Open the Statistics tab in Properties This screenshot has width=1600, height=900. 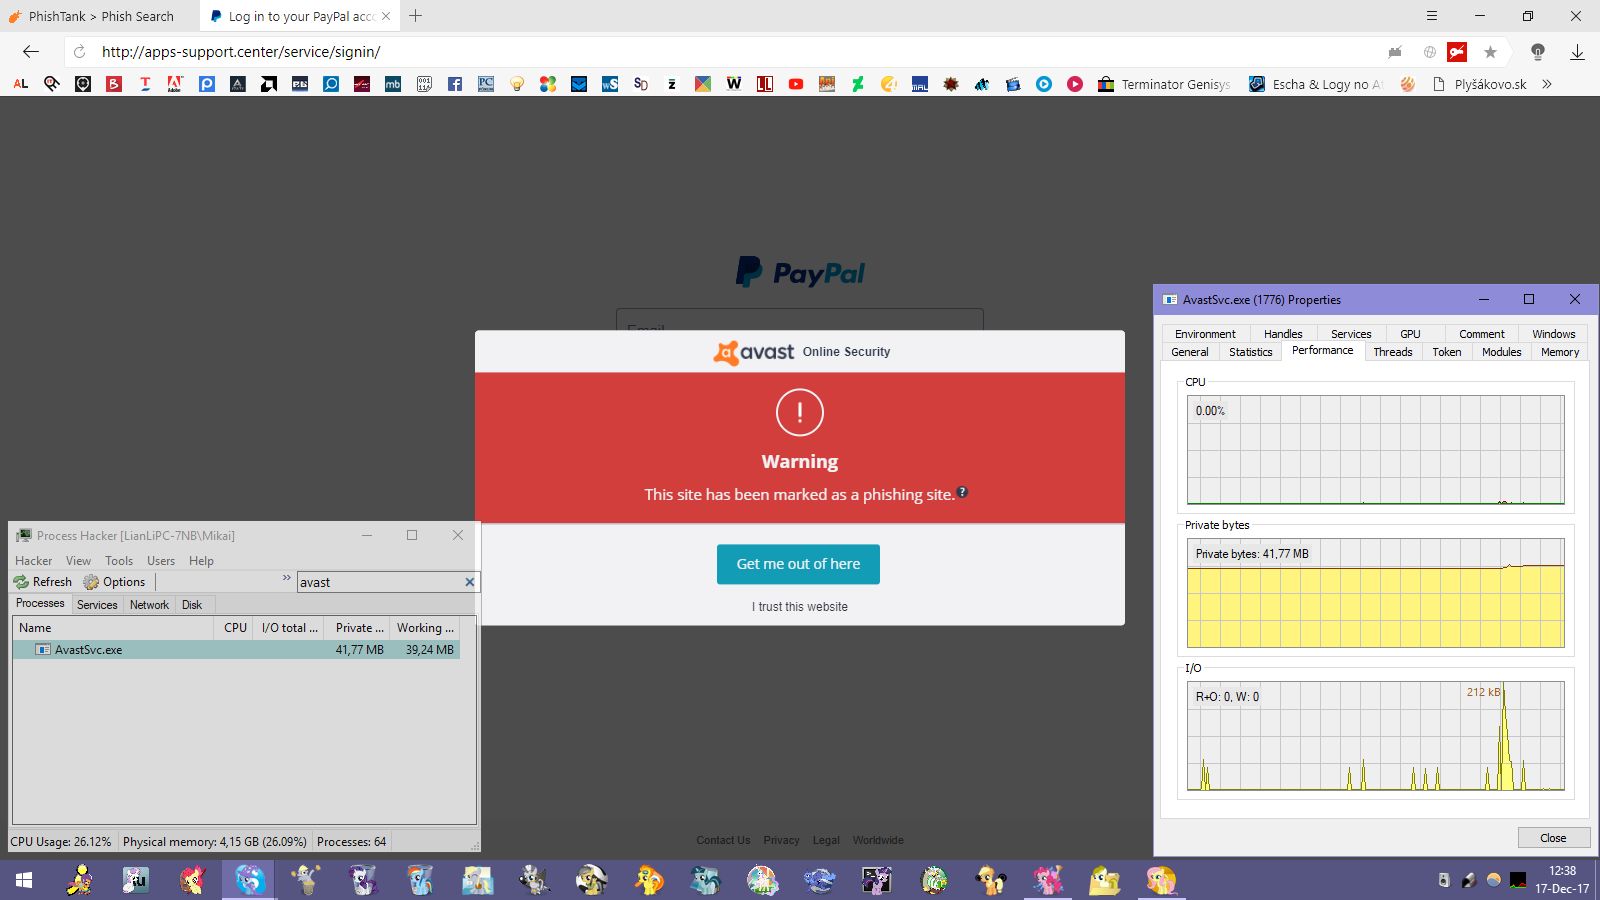(1251, 352)
